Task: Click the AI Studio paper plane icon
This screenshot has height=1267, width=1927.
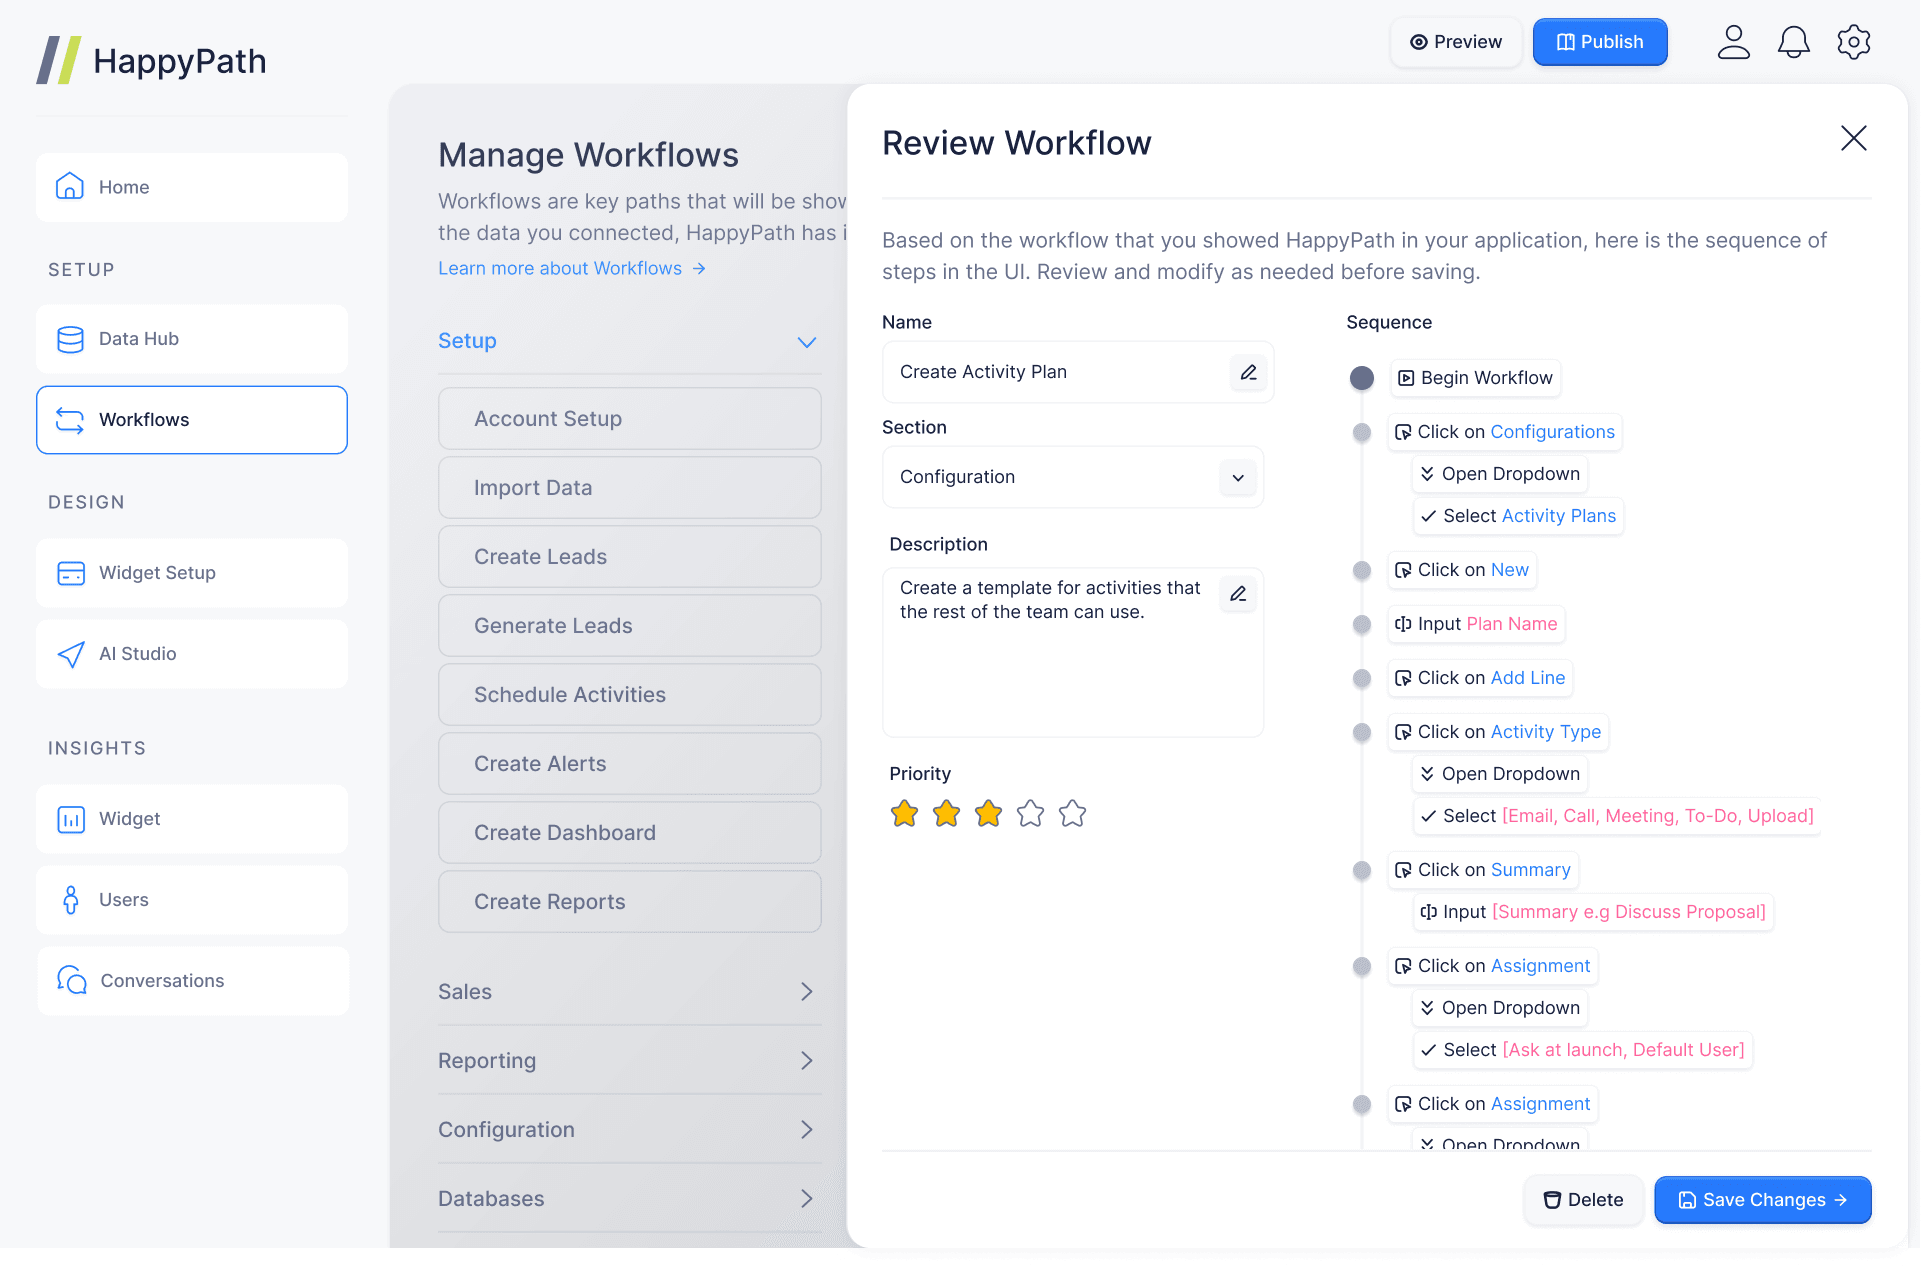Action: (x=70, y=656)
